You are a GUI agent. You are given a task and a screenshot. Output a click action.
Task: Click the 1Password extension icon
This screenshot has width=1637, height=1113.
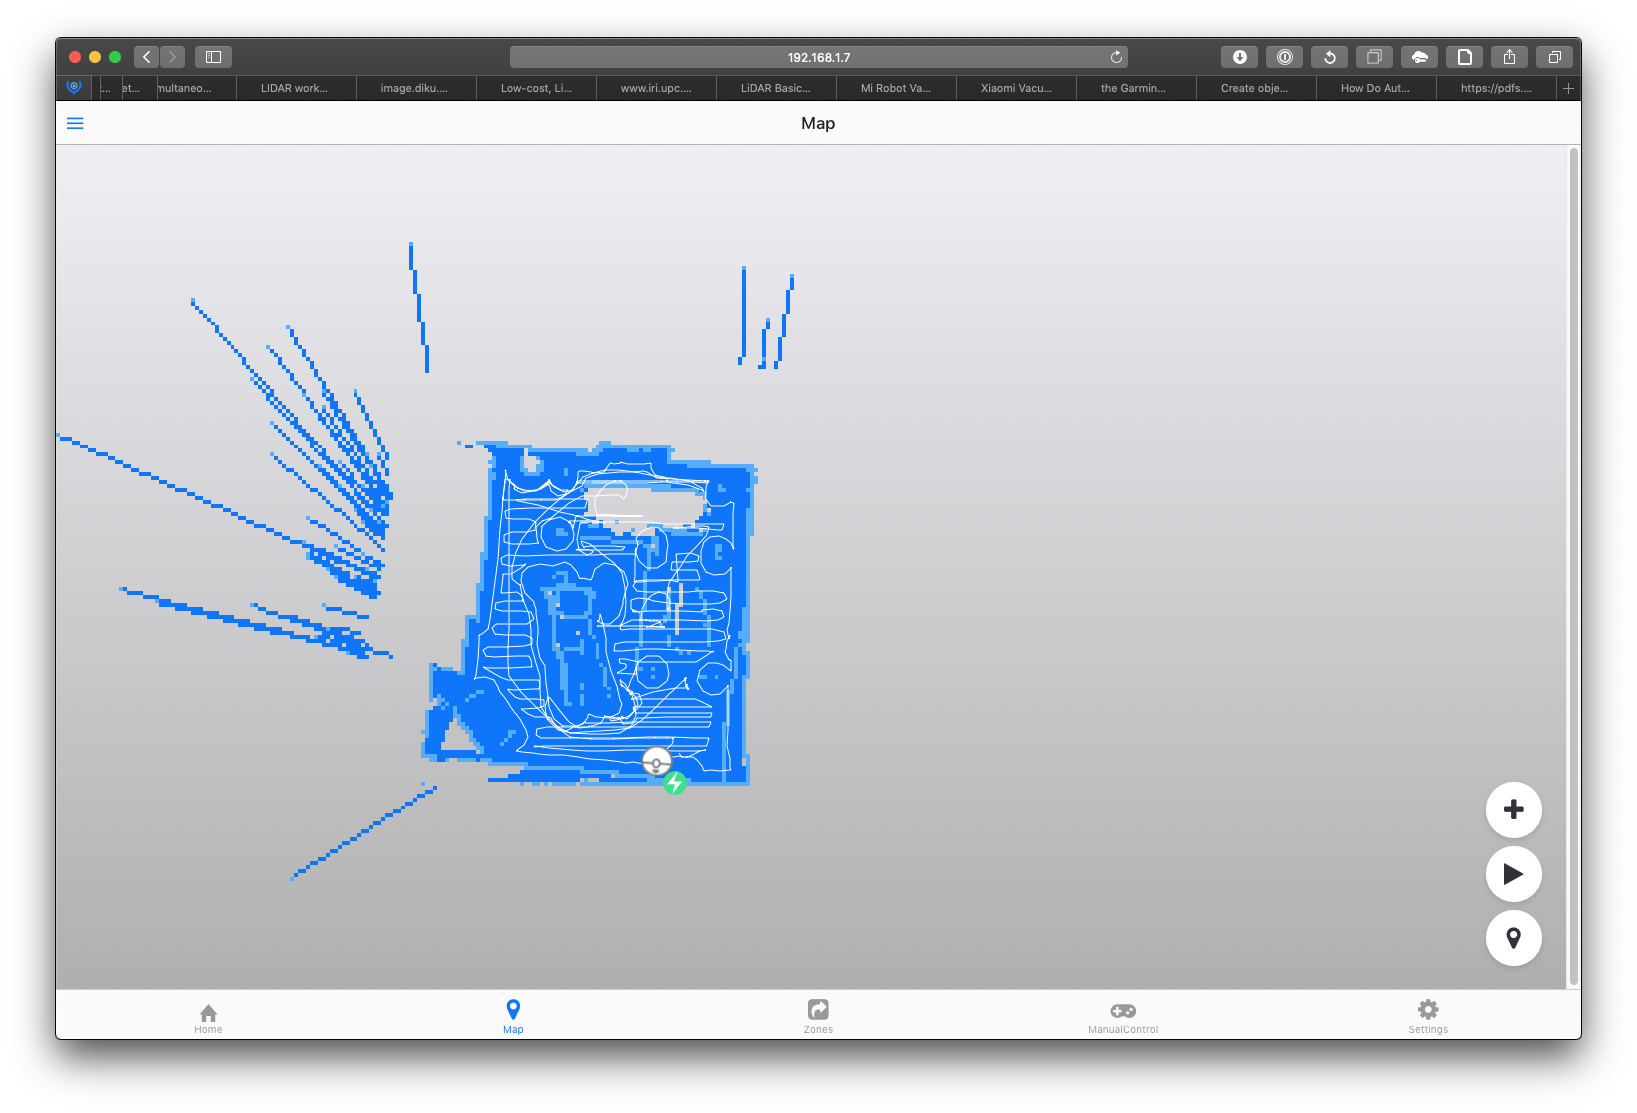pyautogui.click(x=1284, y=57)
